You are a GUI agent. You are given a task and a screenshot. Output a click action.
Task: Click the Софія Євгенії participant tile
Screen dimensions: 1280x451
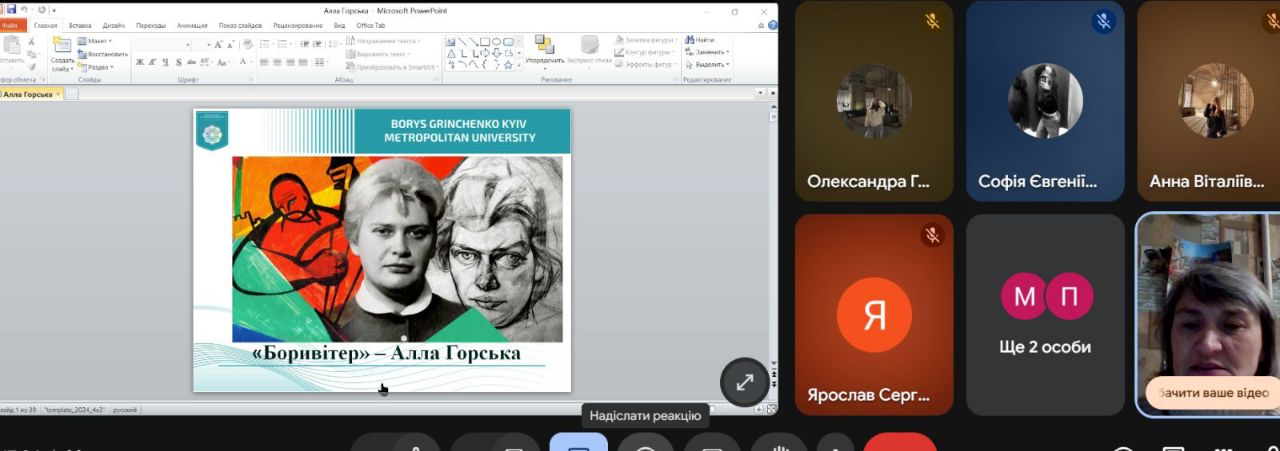pos(1045,101)
